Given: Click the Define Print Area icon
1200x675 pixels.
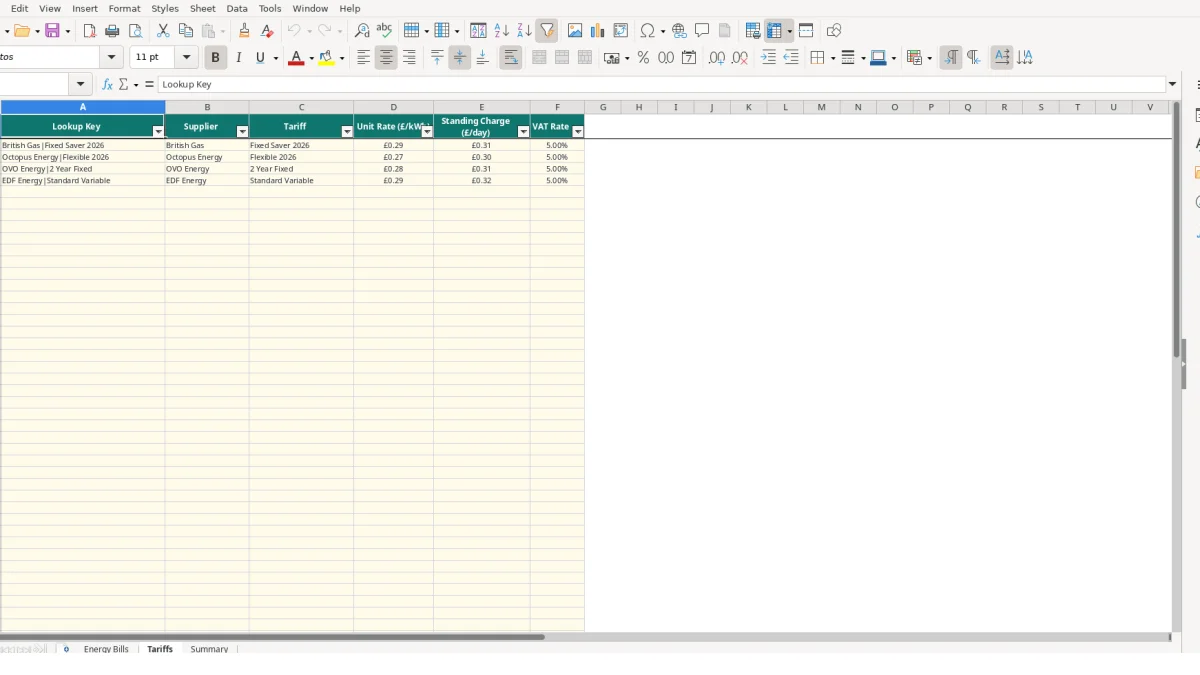Looking at the screenshot, I should (753, 31).
